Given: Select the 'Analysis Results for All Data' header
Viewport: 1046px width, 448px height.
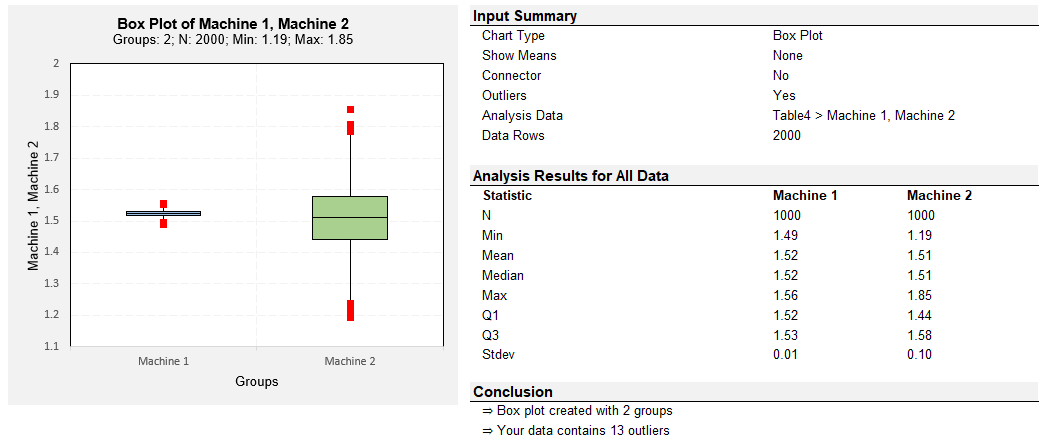Looking at the screenshot, I should (571, 176).
